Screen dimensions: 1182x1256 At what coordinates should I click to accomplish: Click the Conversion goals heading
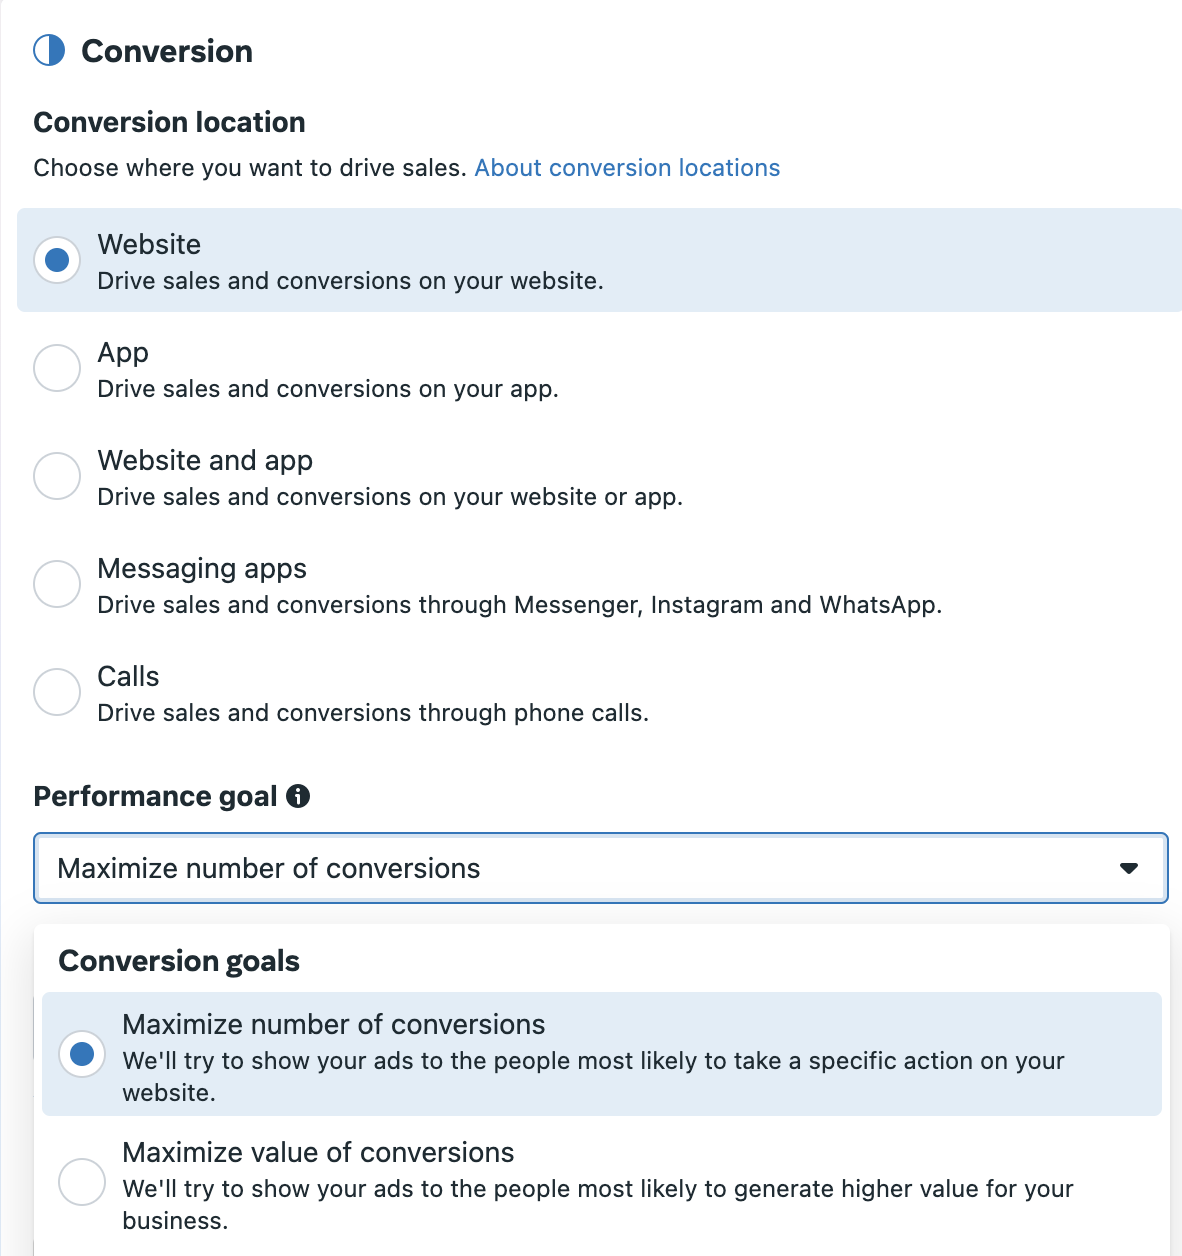[179, 961]
